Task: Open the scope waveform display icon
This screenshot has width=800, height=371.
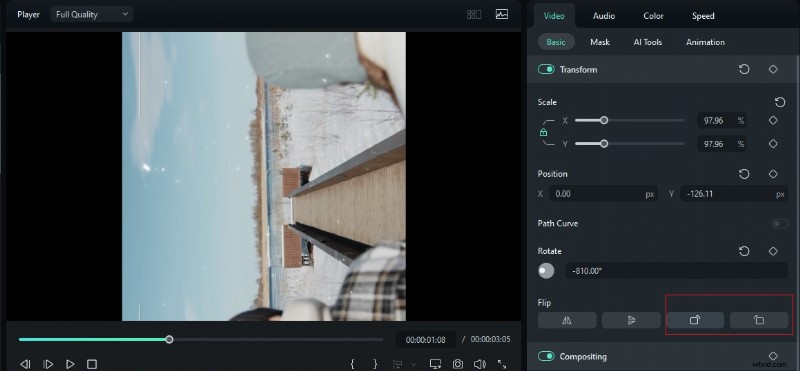Action: [502, 14]
